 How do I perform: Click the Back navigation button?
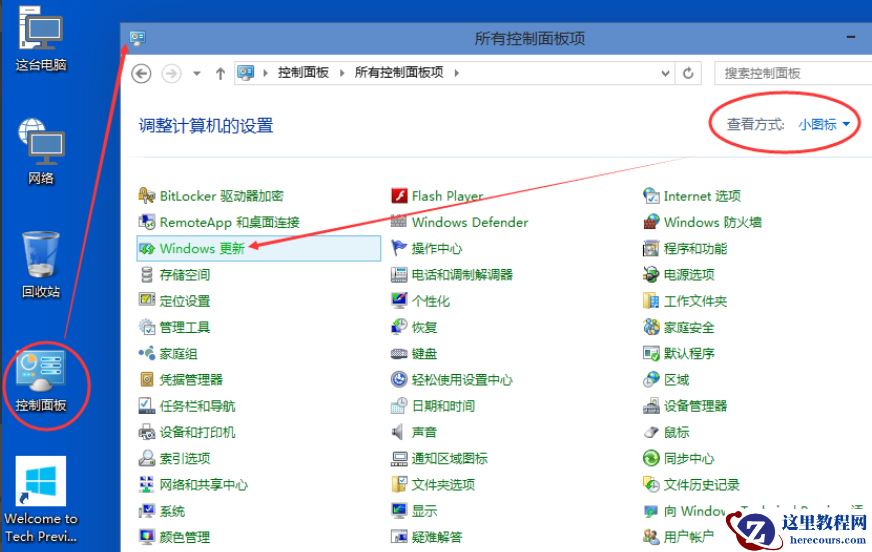(141, 73)
